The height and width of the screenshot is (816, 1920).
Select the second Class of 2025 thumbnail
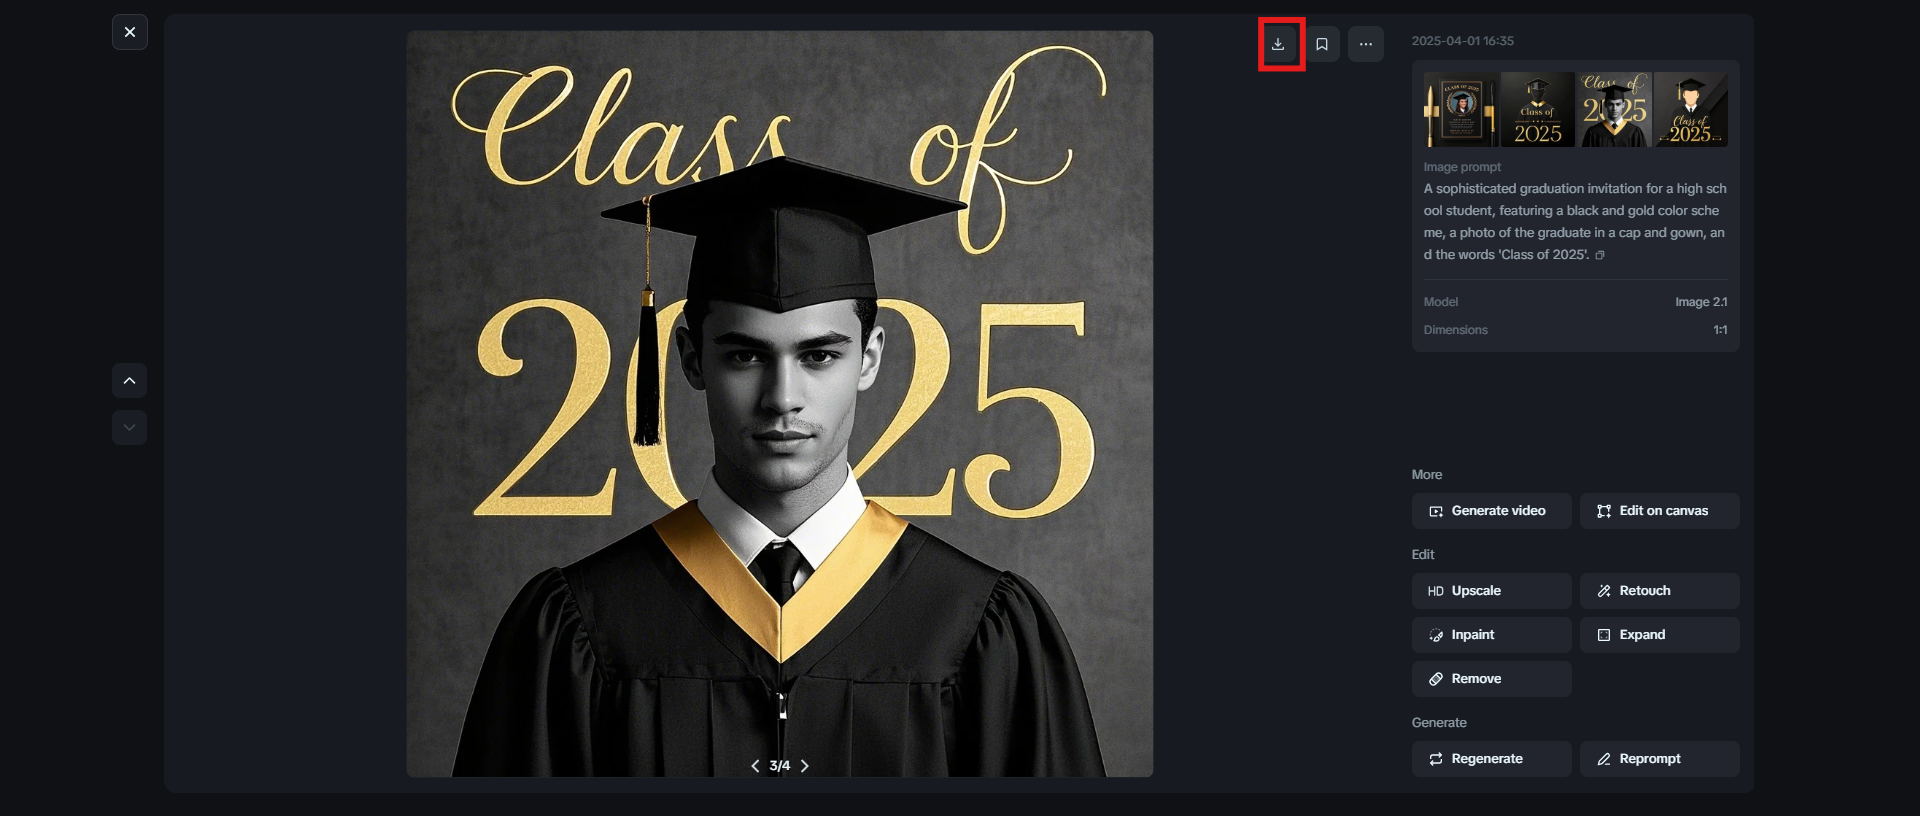[x=1537, y=110]
